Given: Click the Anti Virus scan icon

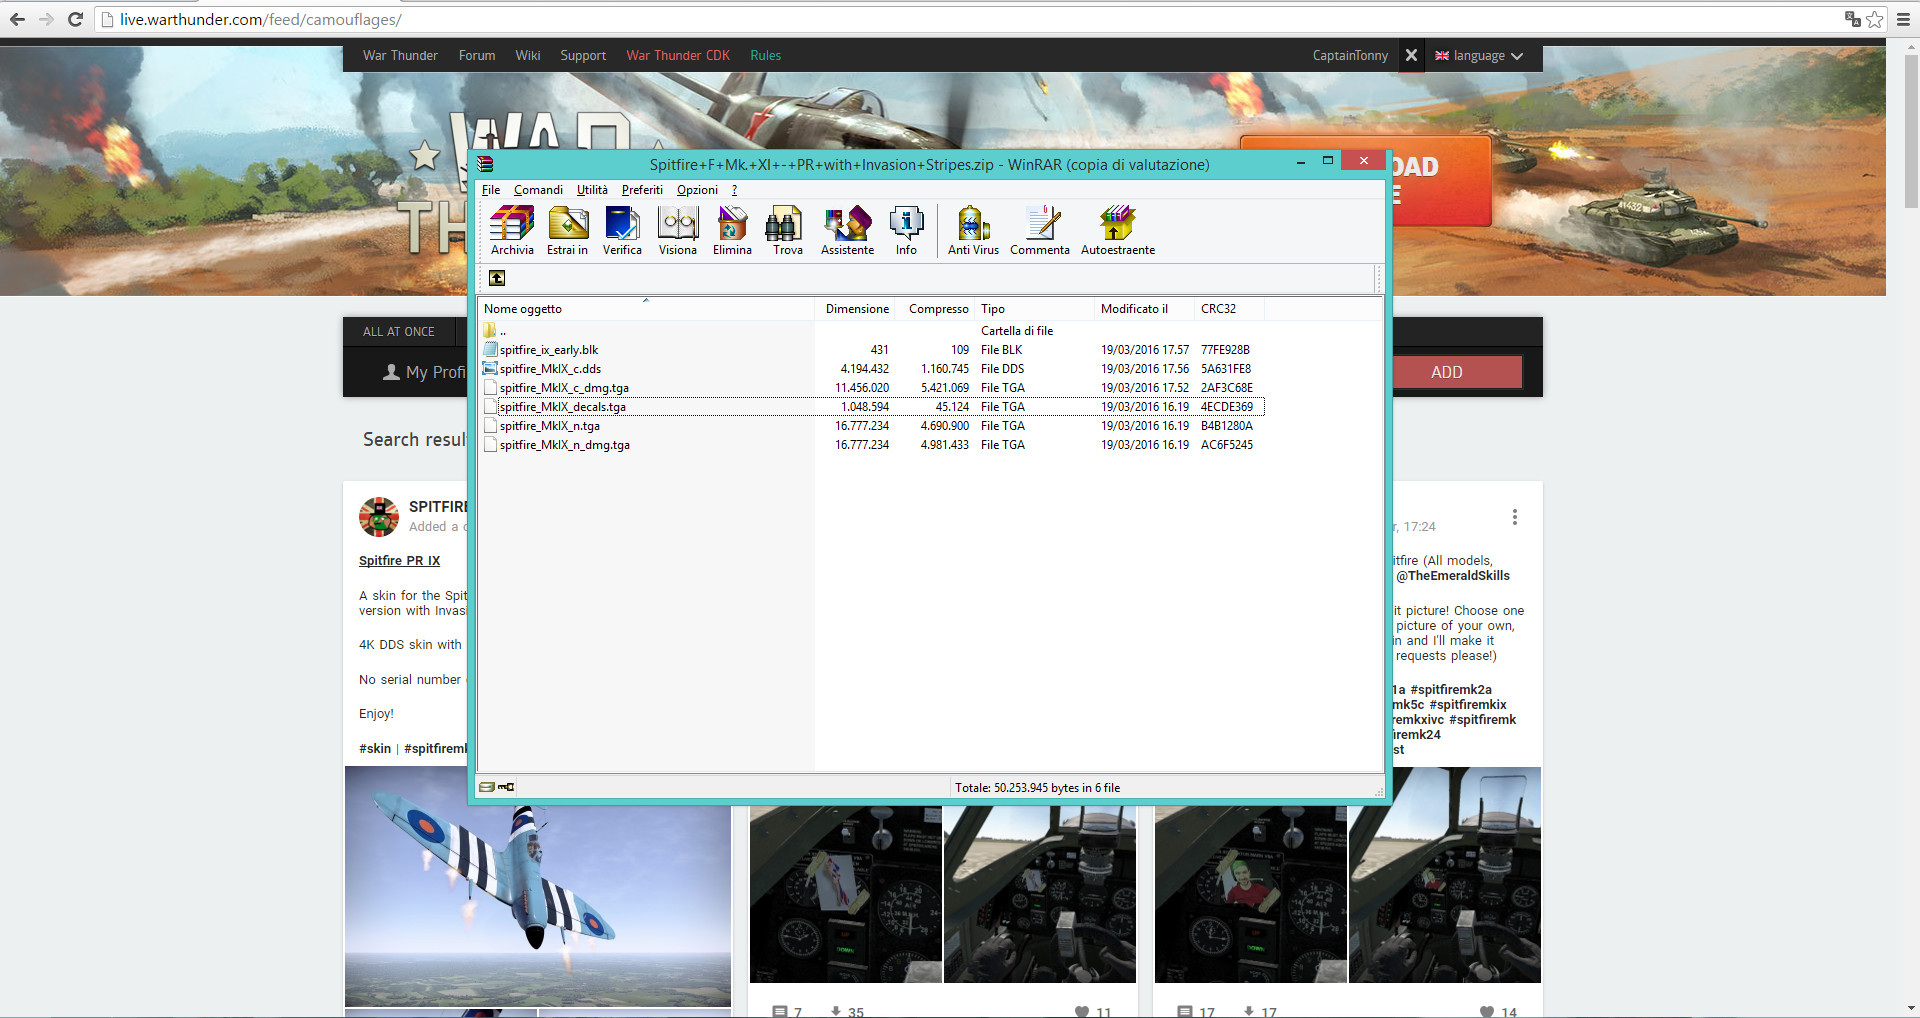Looking at the screenshot, I should click(973, 231).
